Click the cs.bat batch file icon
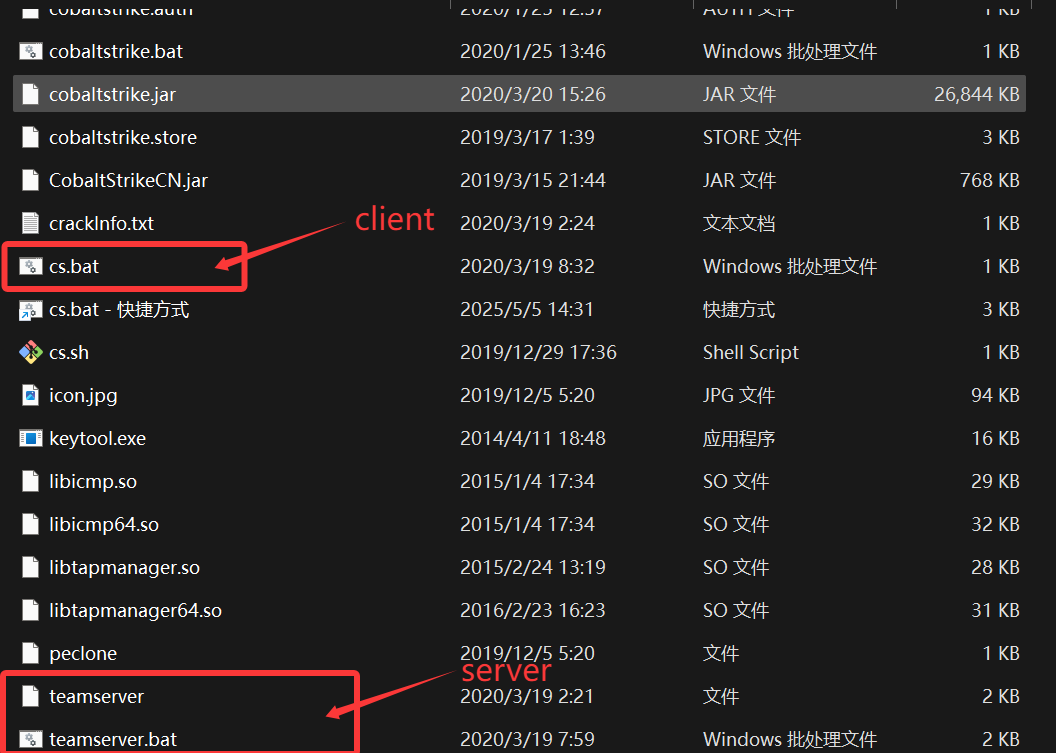Image resolution: width=1056 pixels, height=753 pixels. 30,267
